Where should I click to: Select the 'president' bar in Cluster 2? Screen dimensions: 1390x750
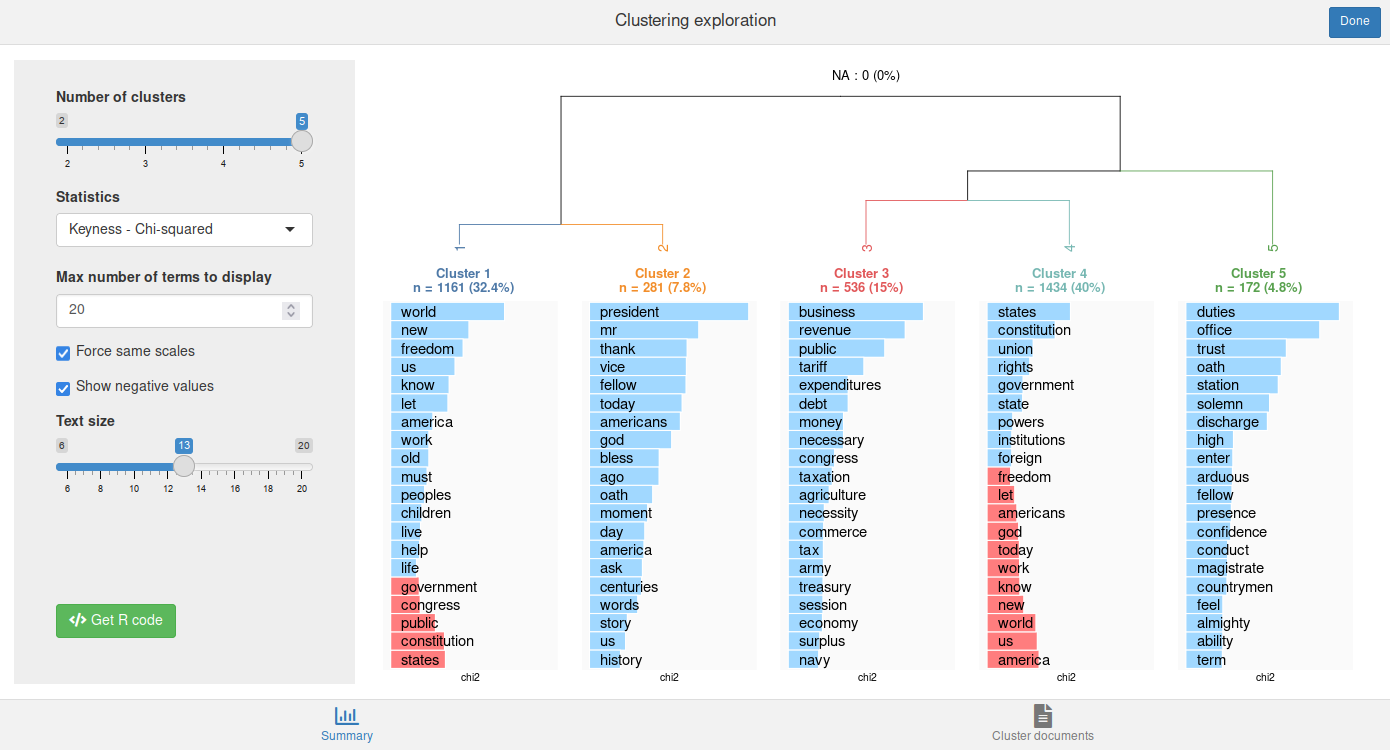pyautogui.click(x=668, y=312)
